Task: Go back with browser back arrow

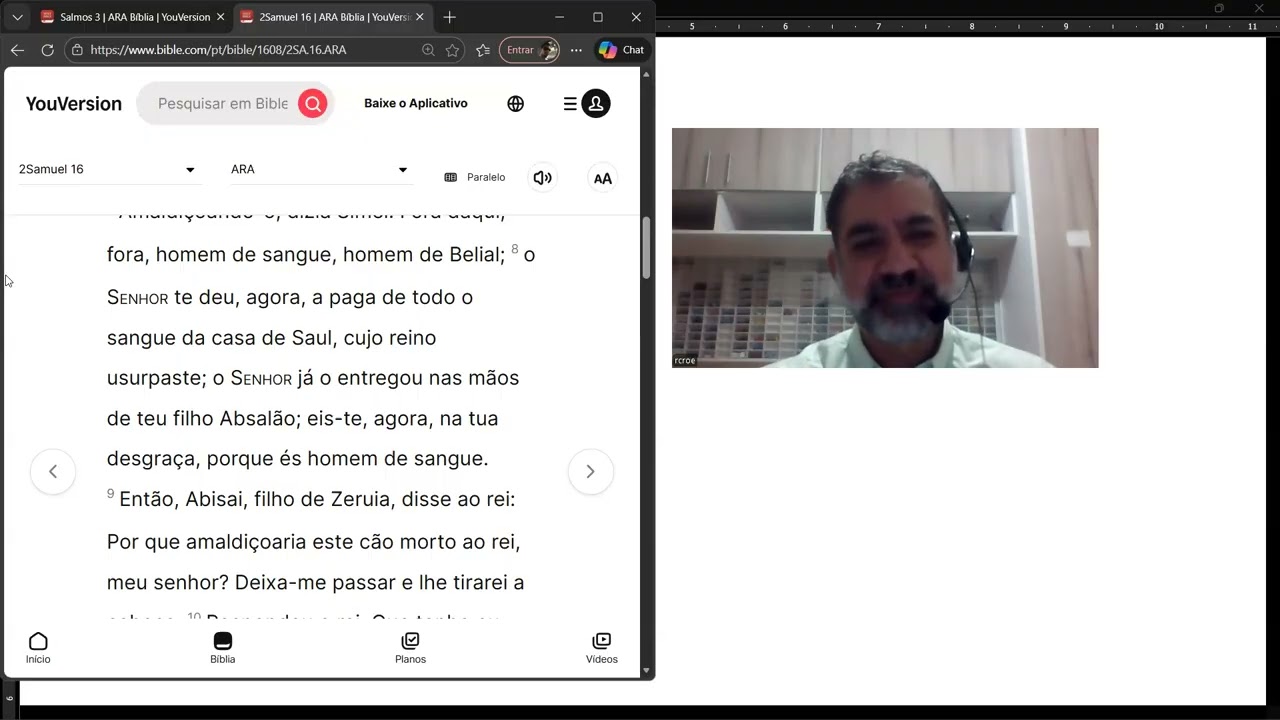Action: pos(17,50)
